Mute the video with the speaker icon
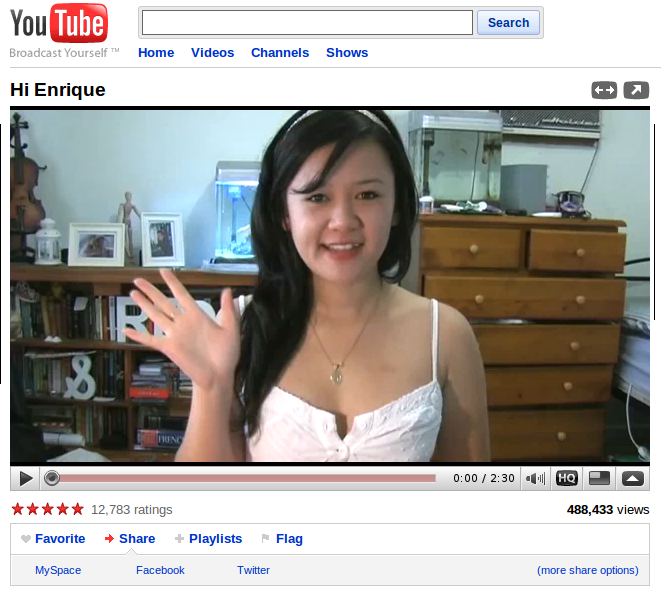This screenshot has height=601, width=661. (536, 478)
